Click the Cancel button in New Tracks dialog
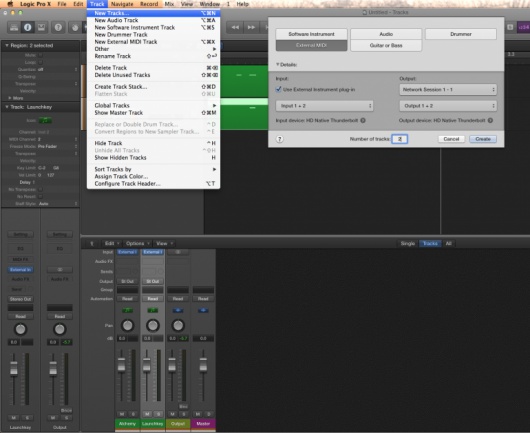530x433 pixels. coord(451,139)
